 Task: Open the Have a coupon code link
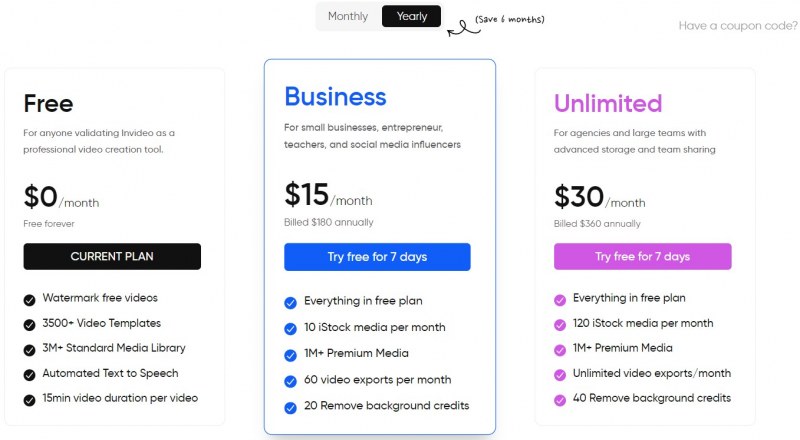pos(738,26)
